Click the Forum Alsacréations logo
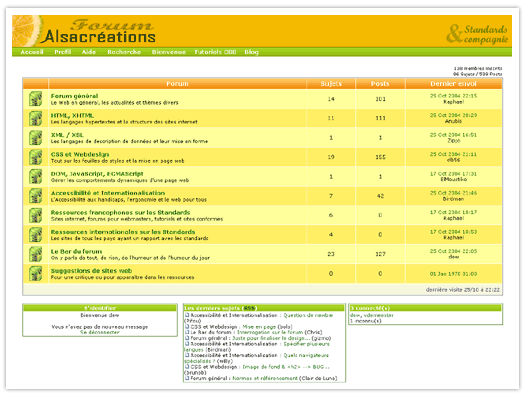The image size is (525, 396). pyautogui.click(x=99, y=32)
